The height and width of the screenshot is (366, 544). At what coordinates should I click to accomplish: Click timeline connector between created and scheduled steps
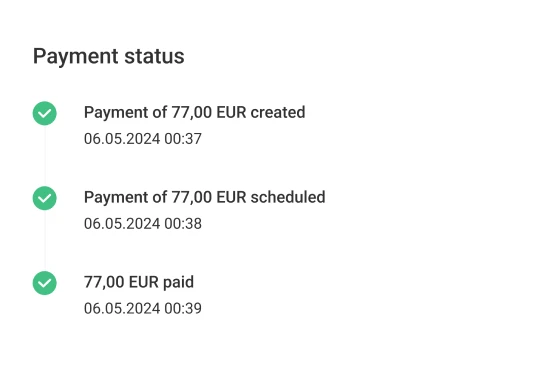(45, 155)
